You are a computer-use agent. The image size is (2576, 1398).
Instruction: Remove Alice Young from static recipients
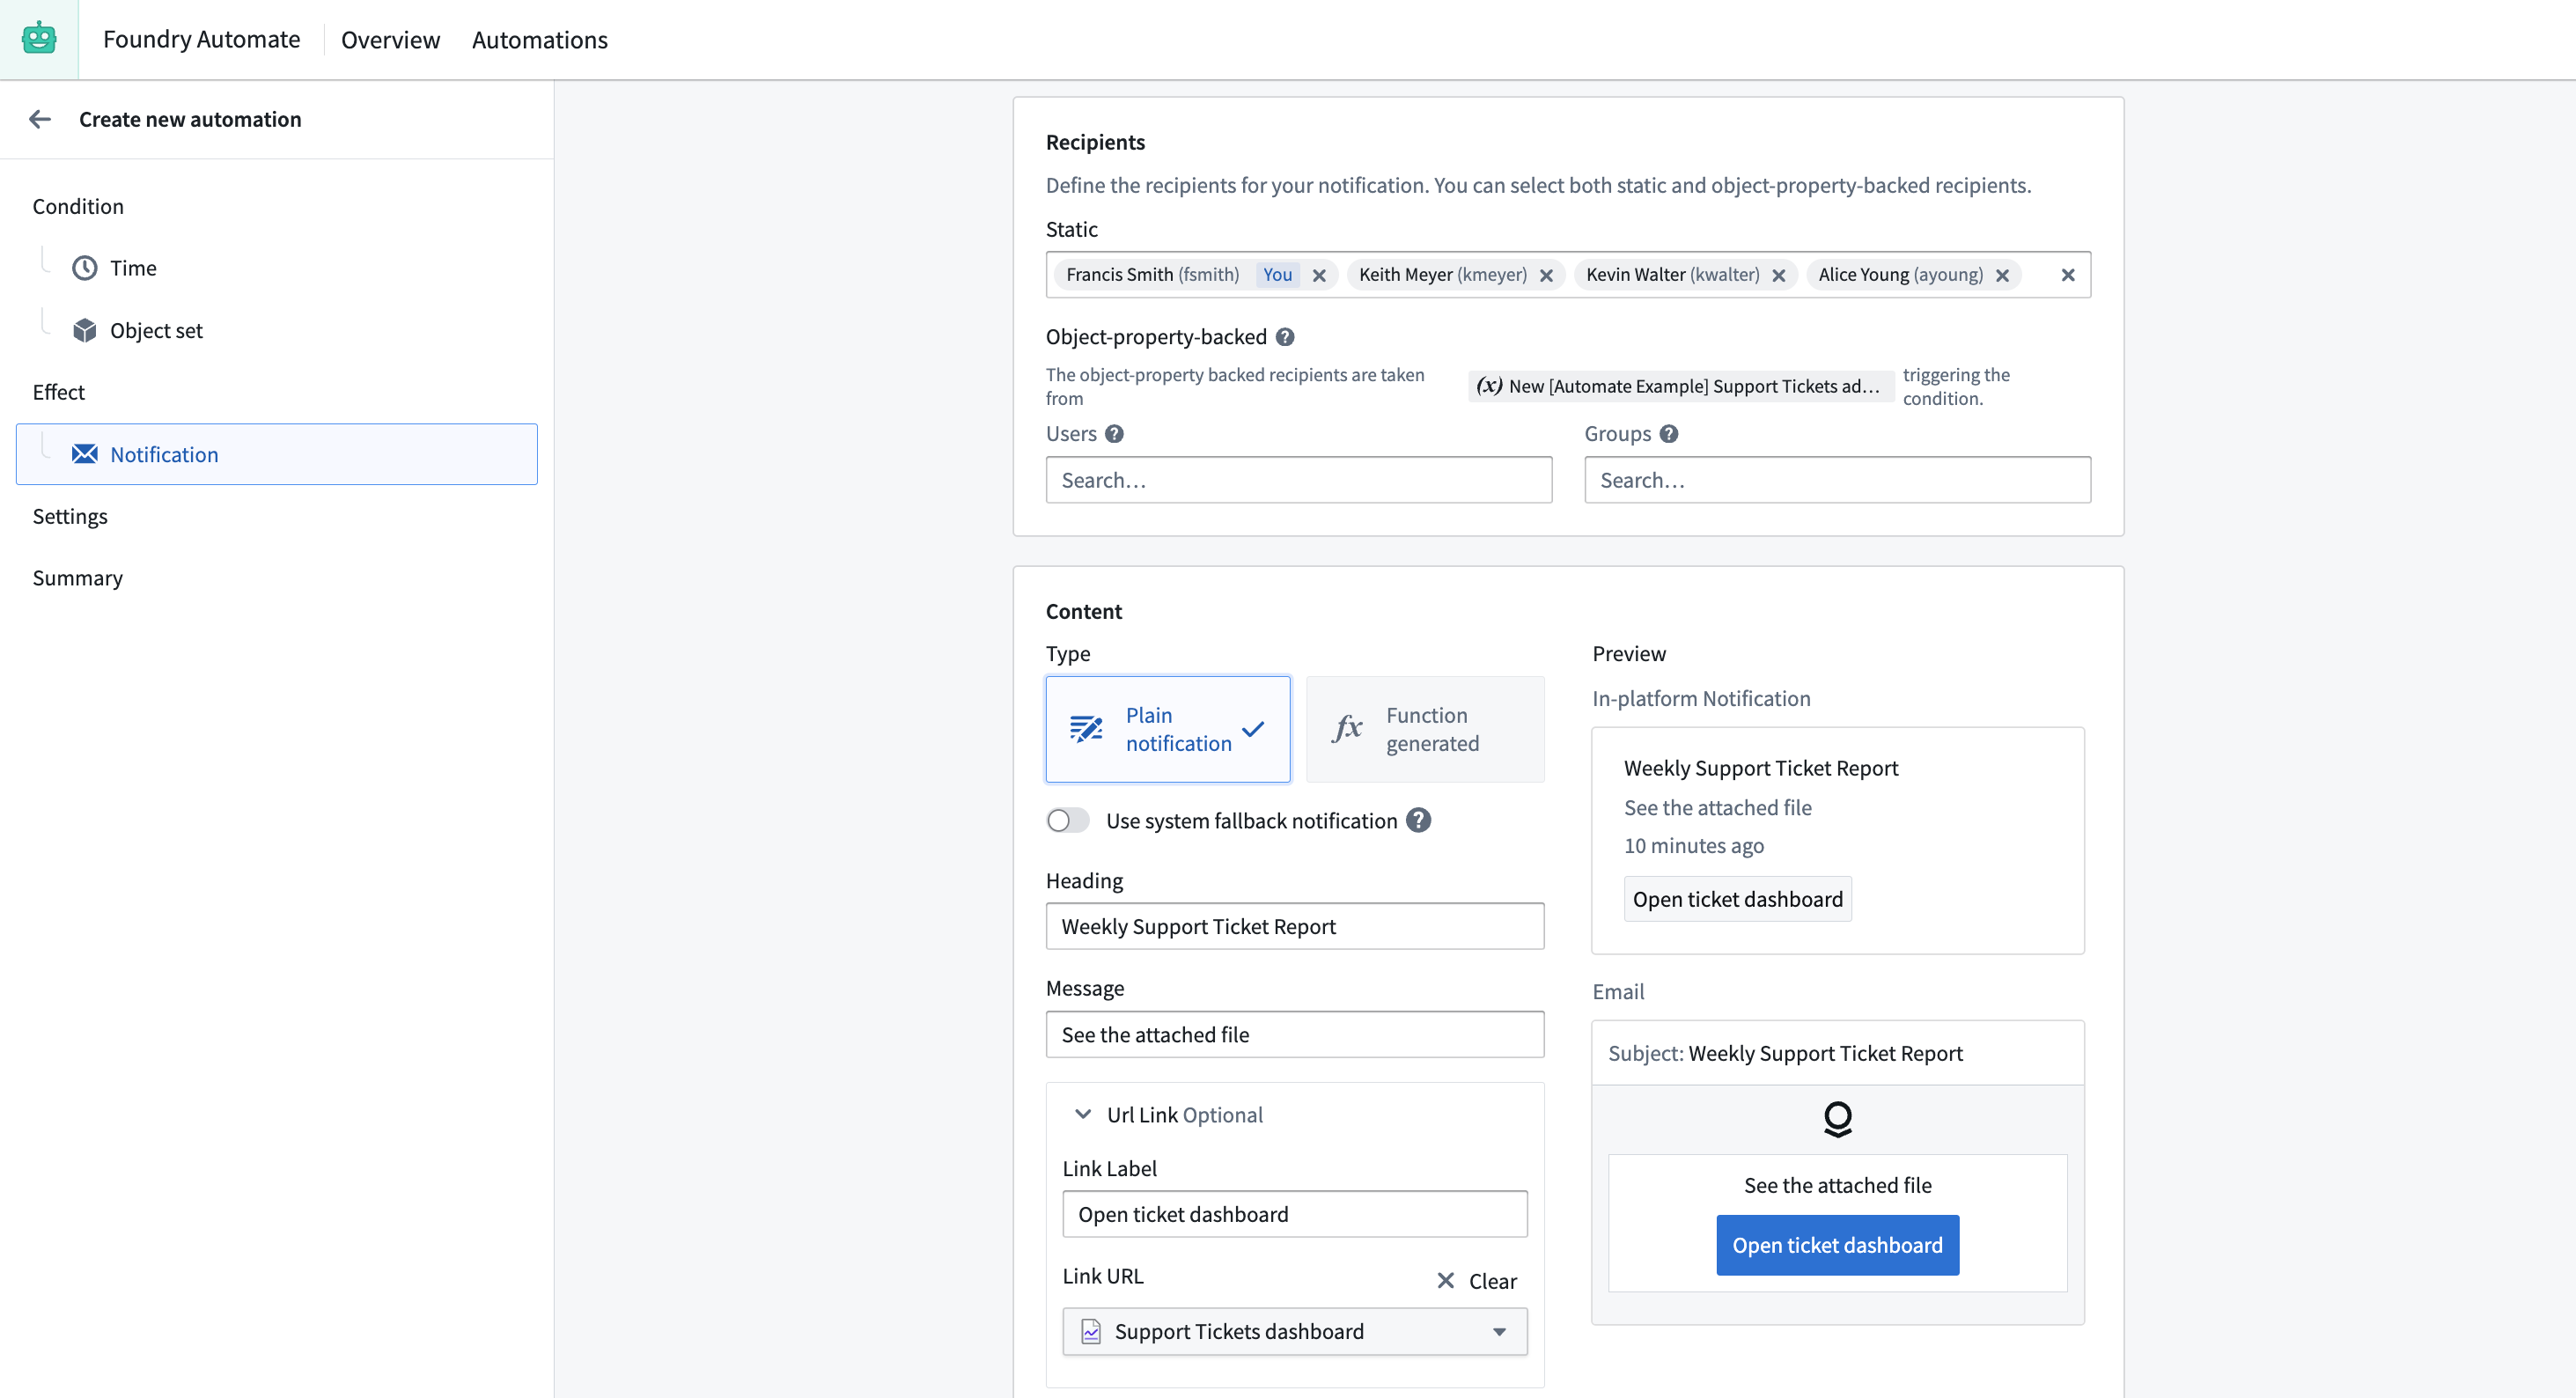[x=2002, y=275]
